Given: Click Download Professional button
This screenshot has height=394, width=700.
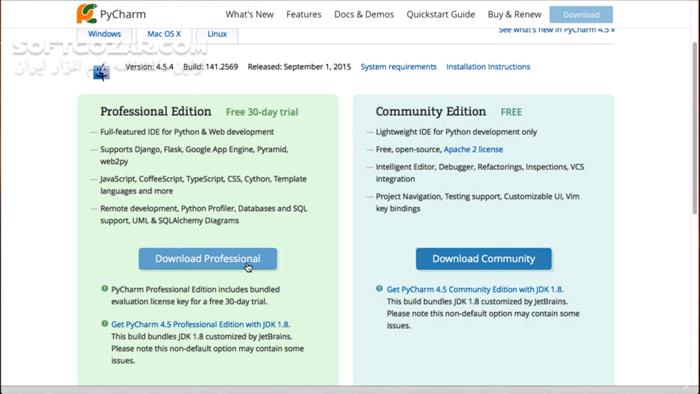Looking at the screenshot, I should pos(208,259).
